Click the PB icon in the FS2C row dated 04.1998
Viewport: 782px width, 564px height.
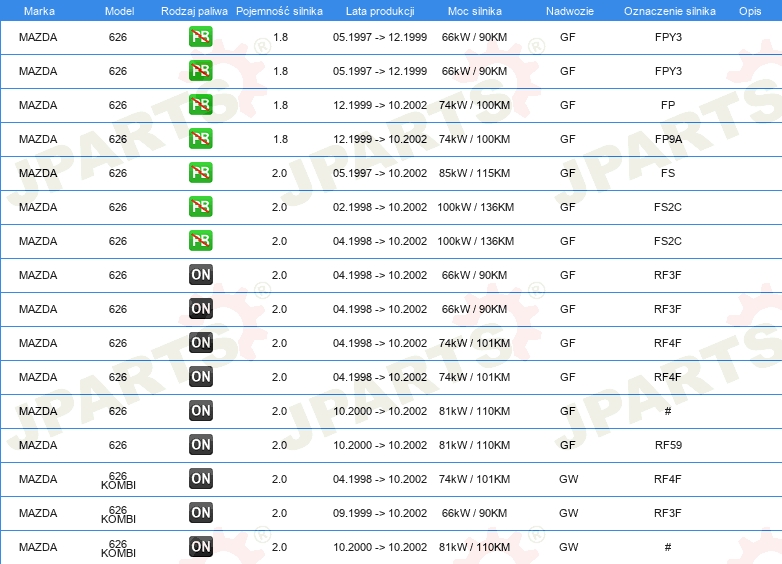(200, 240)
